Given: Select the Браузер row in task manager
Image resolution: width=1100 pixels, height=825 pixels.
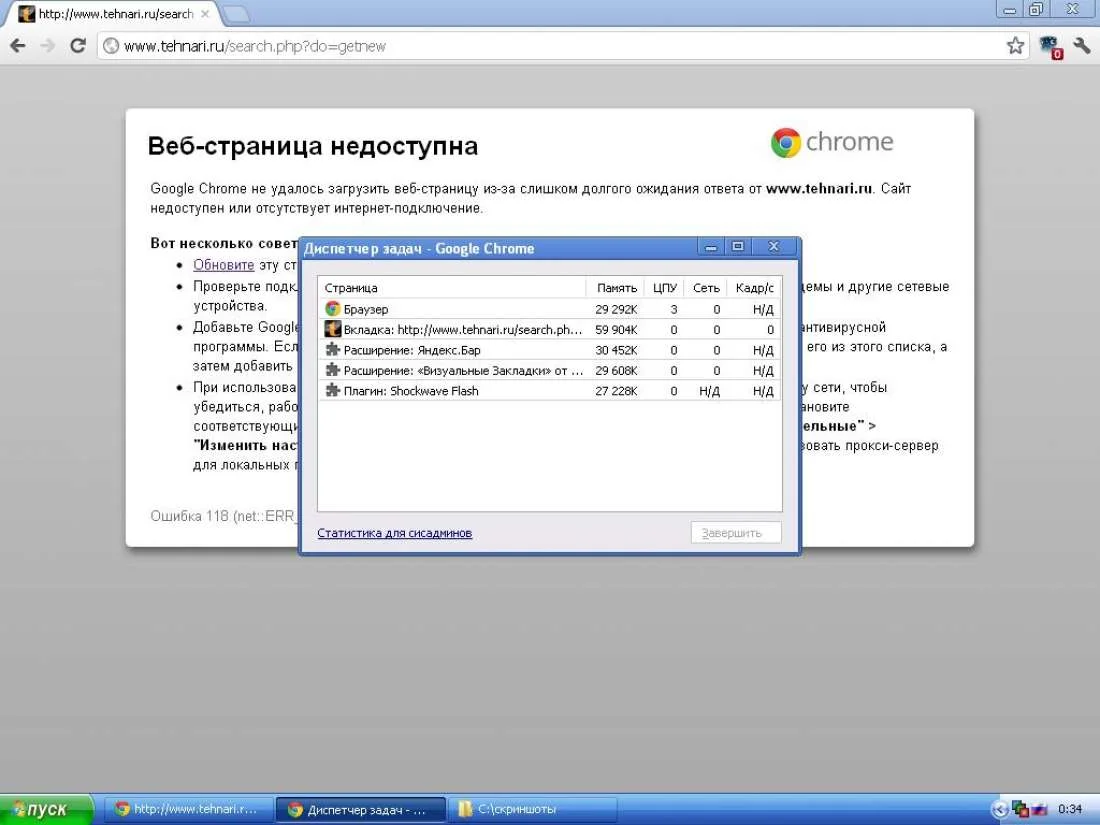Looking at the screenshot, I should pyautogui.click(x=550, y=309).
